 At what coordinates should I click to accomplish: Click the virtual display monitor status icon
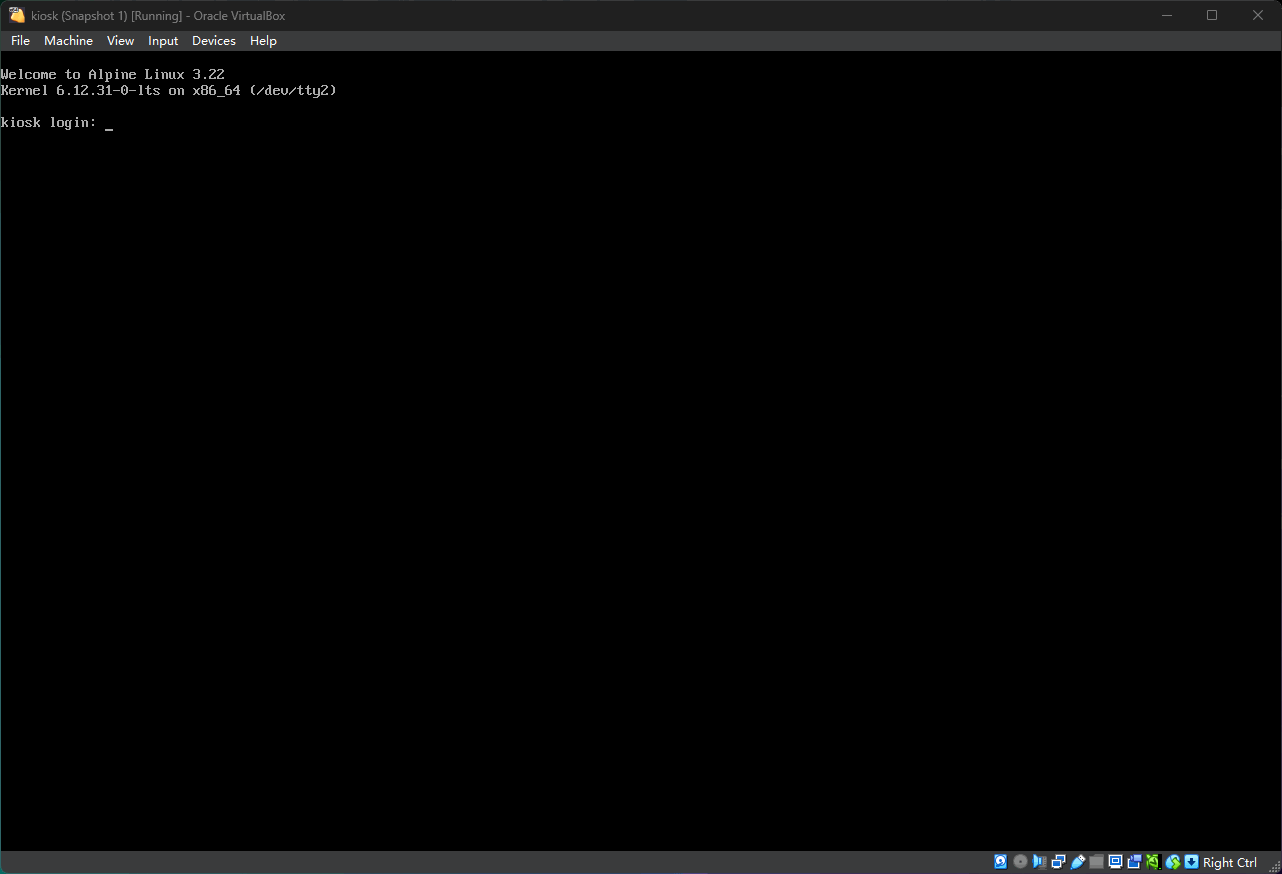[x=1115, y=862]
